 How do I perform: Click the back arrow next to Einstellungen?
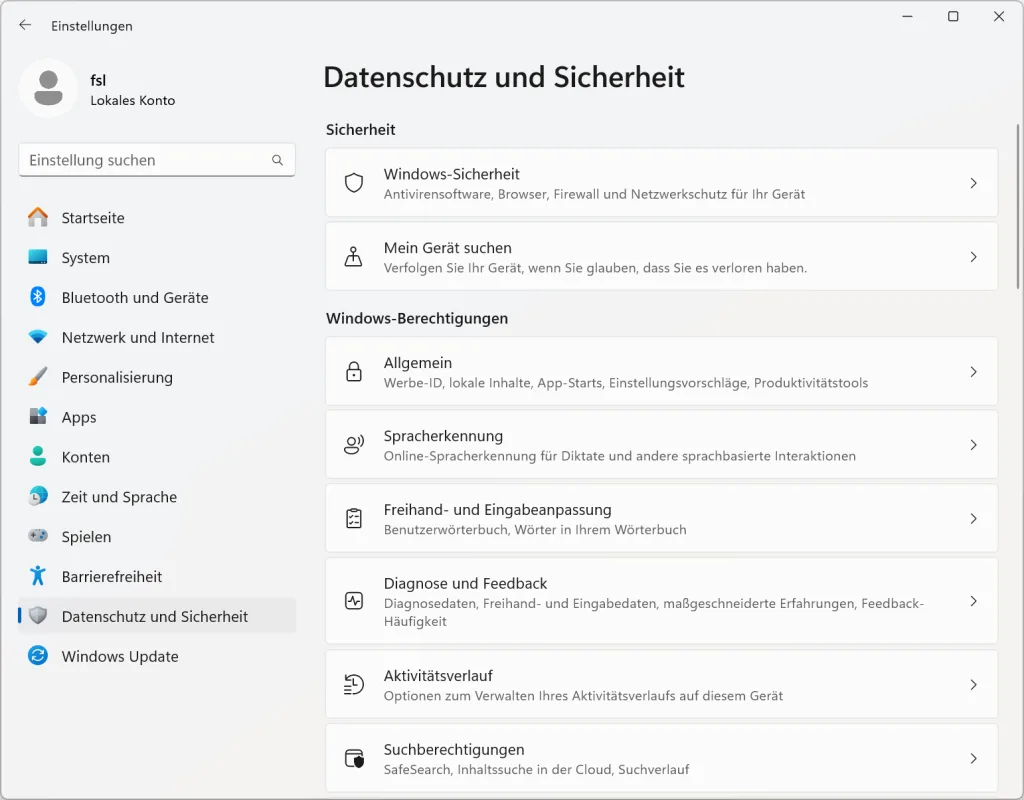(25, 26)
